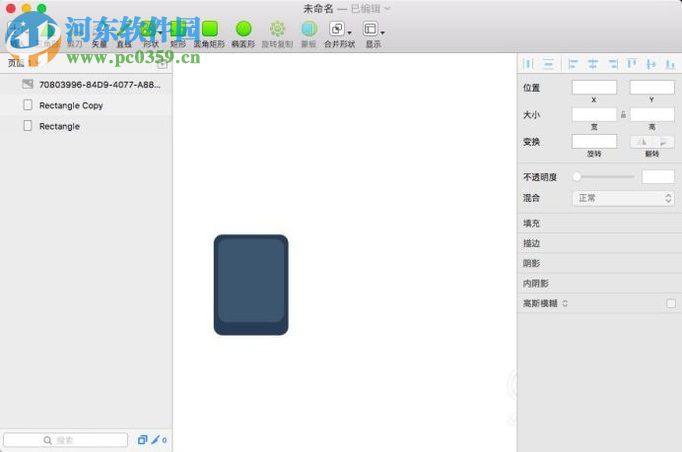Click the add page button in pages header
This screenshot has height=452, width=682.
[162, 64]
